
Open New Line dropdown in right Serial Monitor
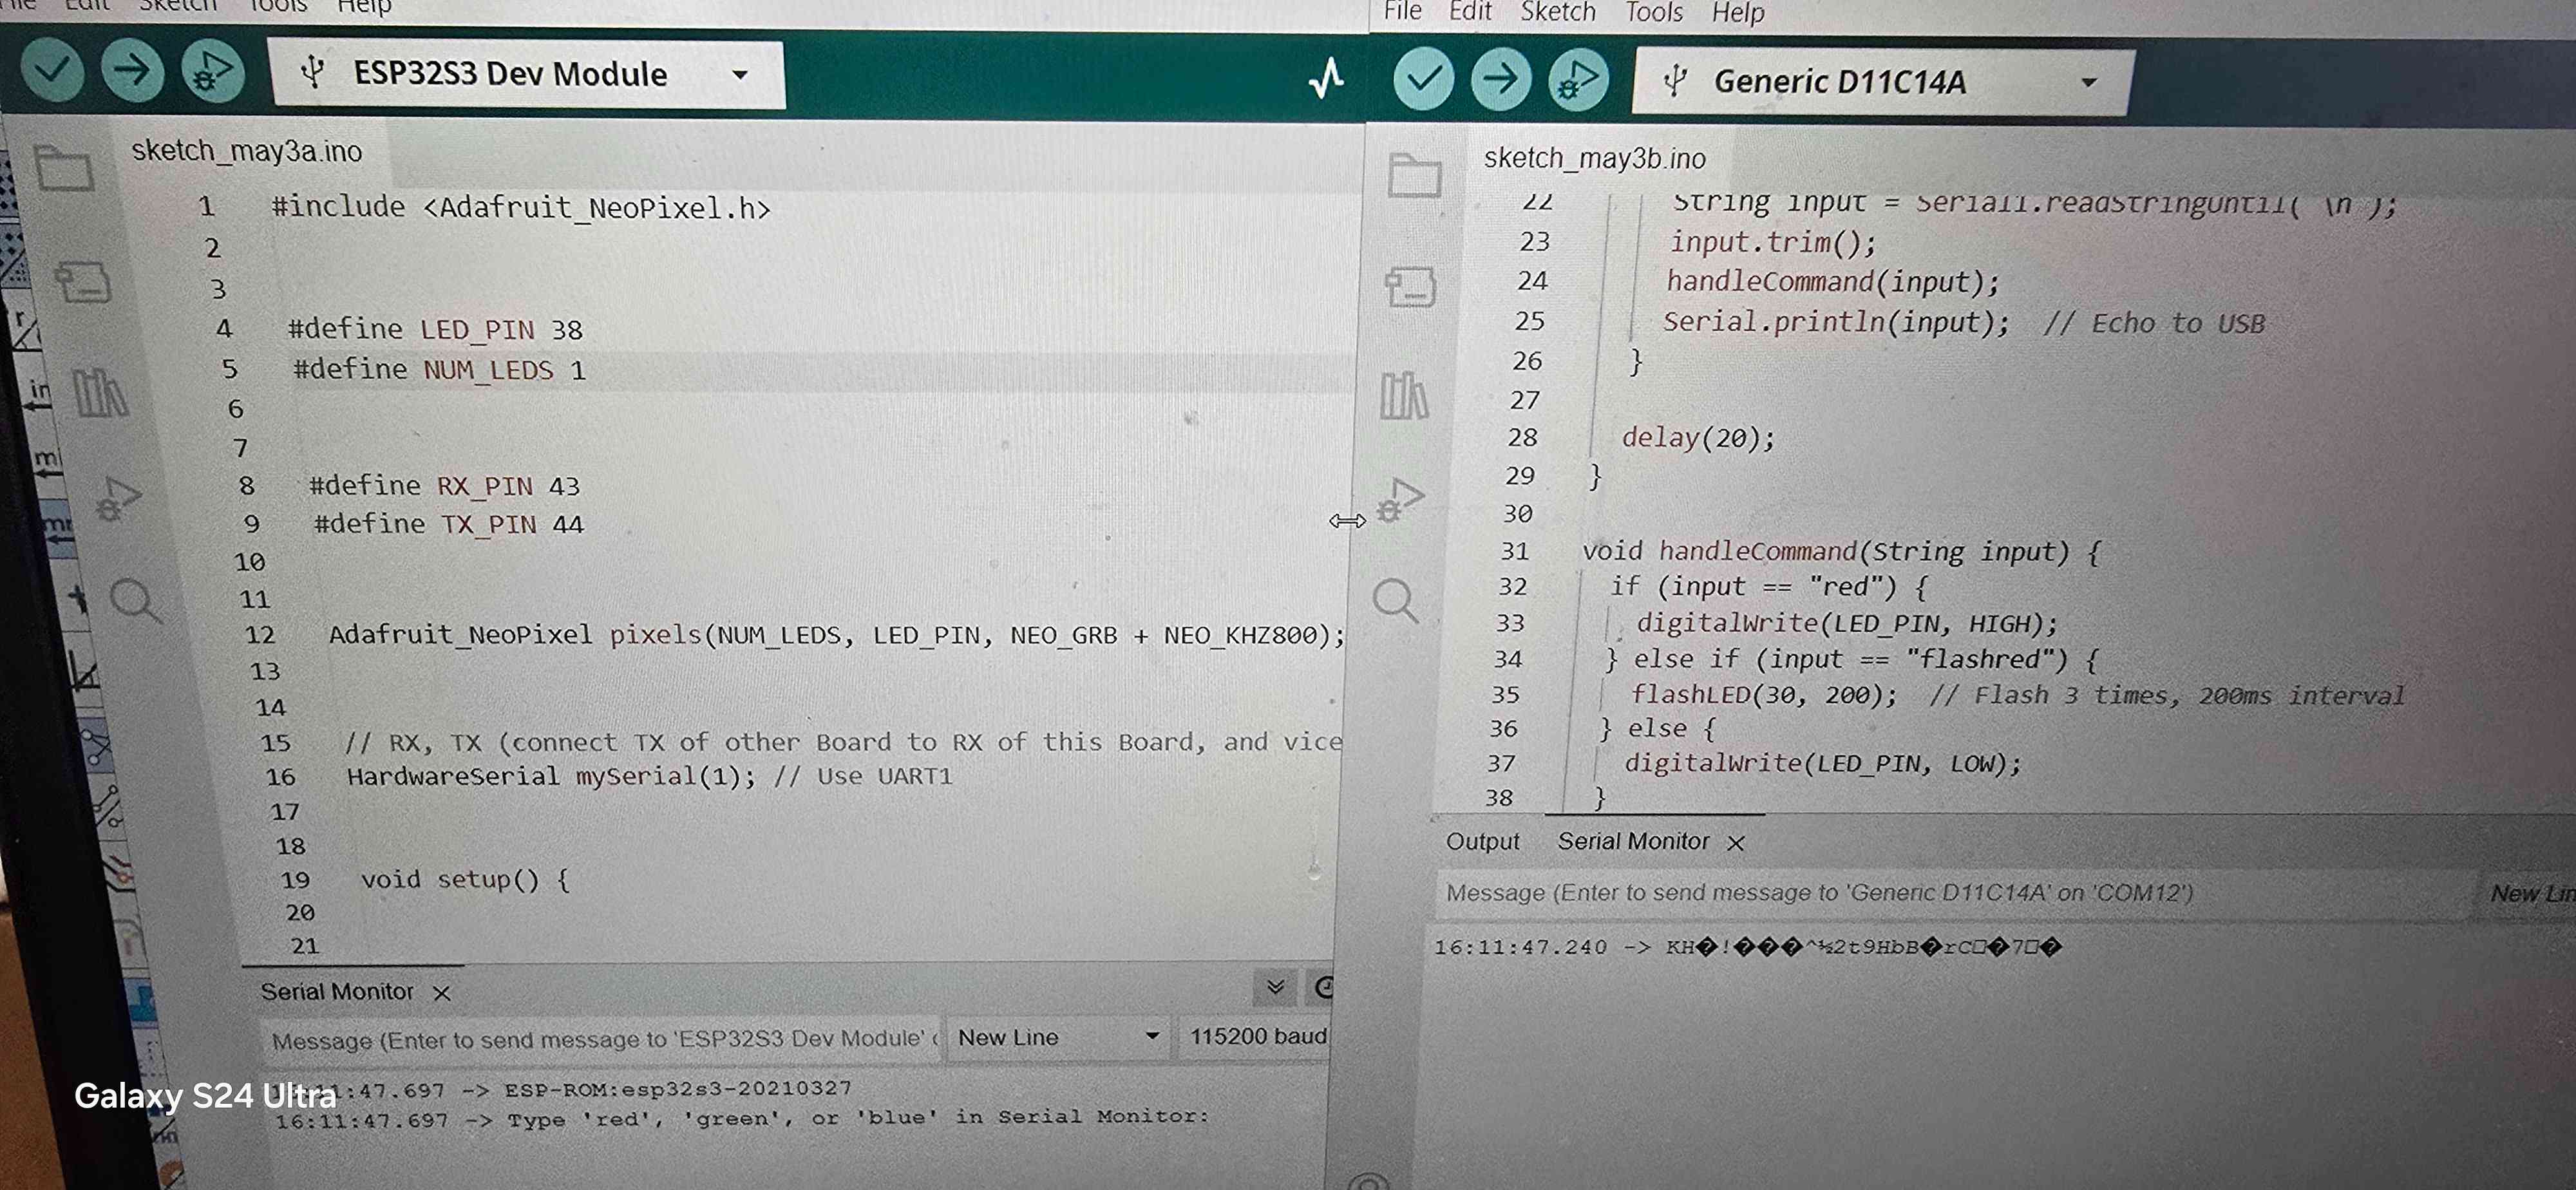click(x=2530, y=893)
